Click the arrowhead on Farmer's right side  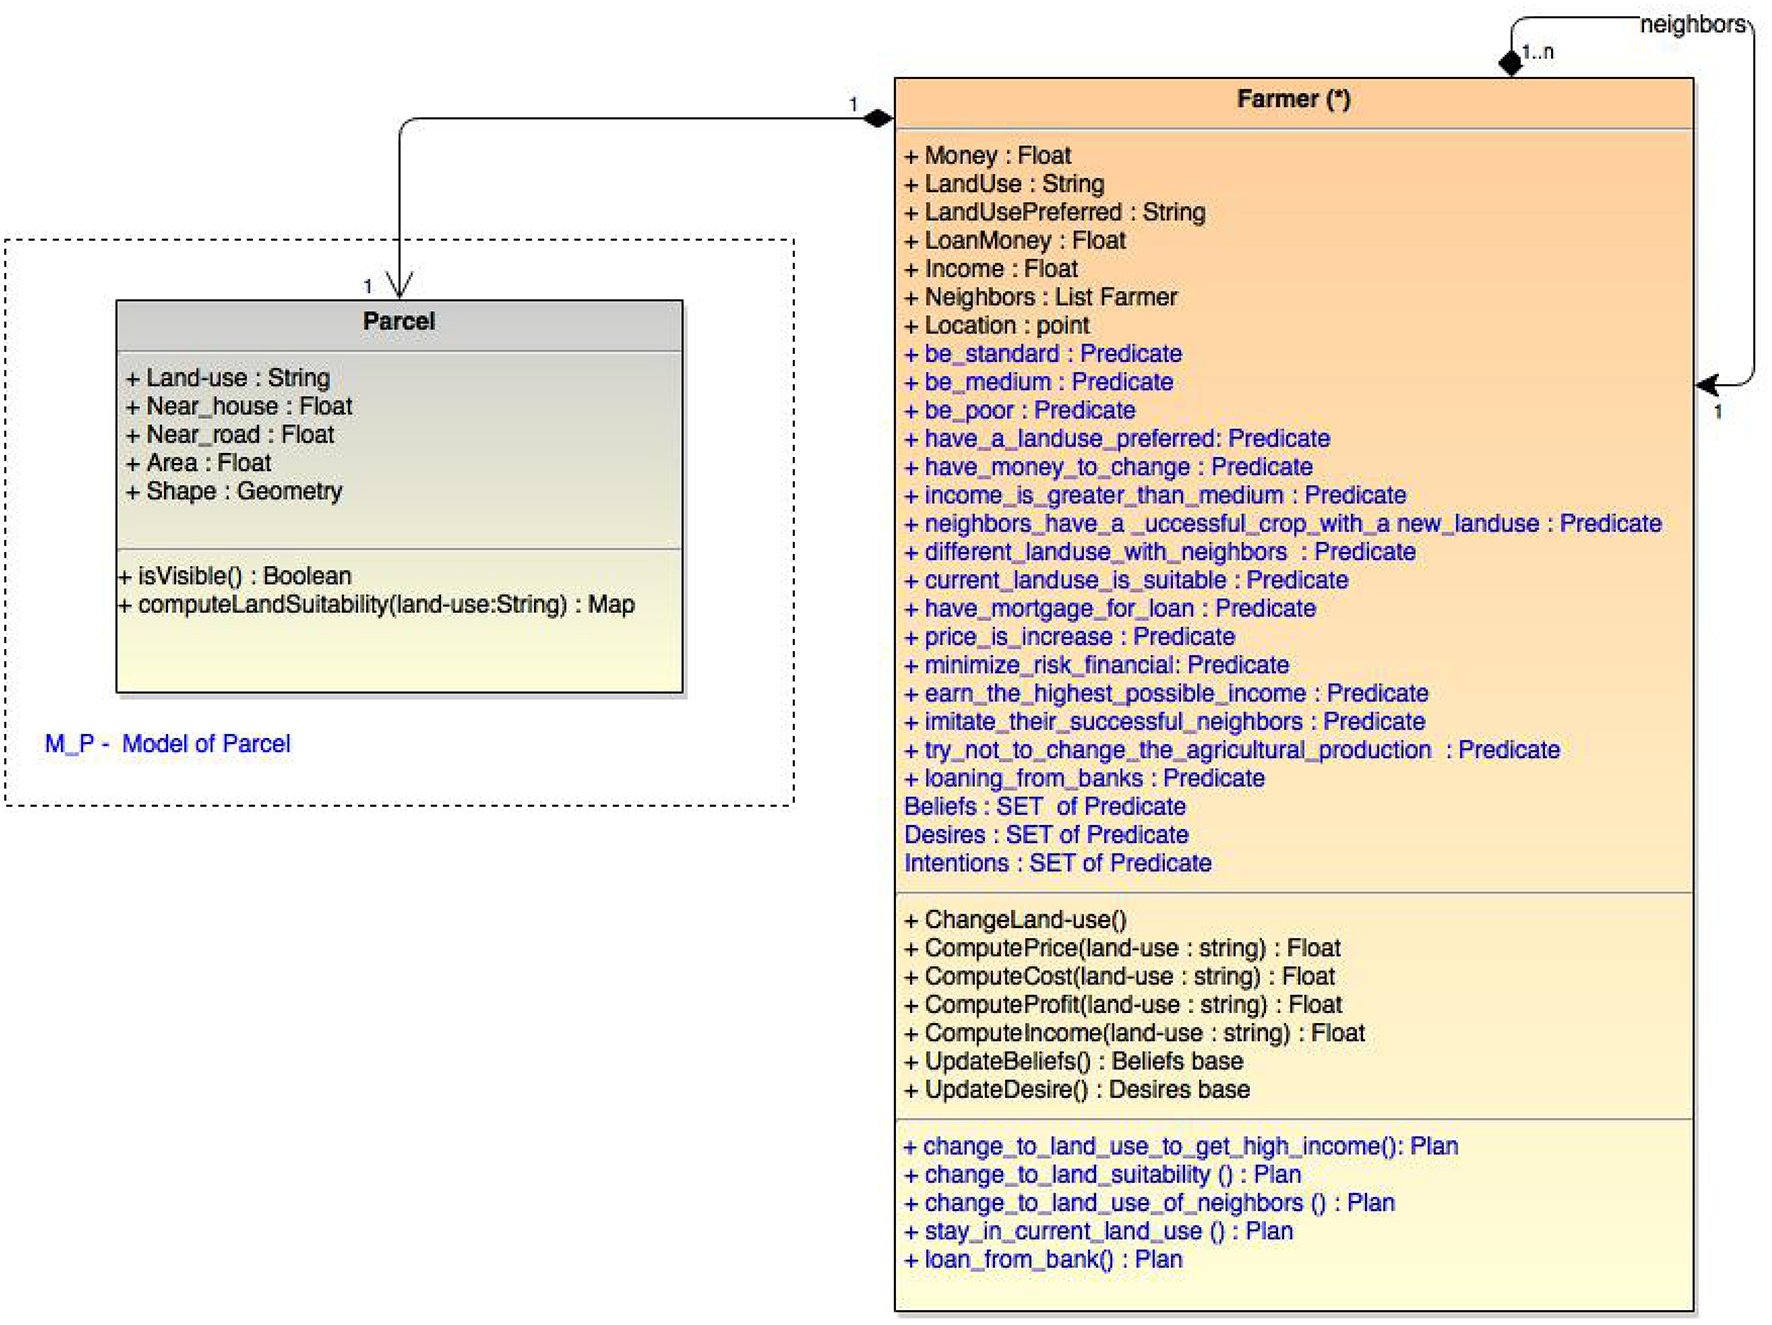pyautogui.click(x=1708, y=385)
